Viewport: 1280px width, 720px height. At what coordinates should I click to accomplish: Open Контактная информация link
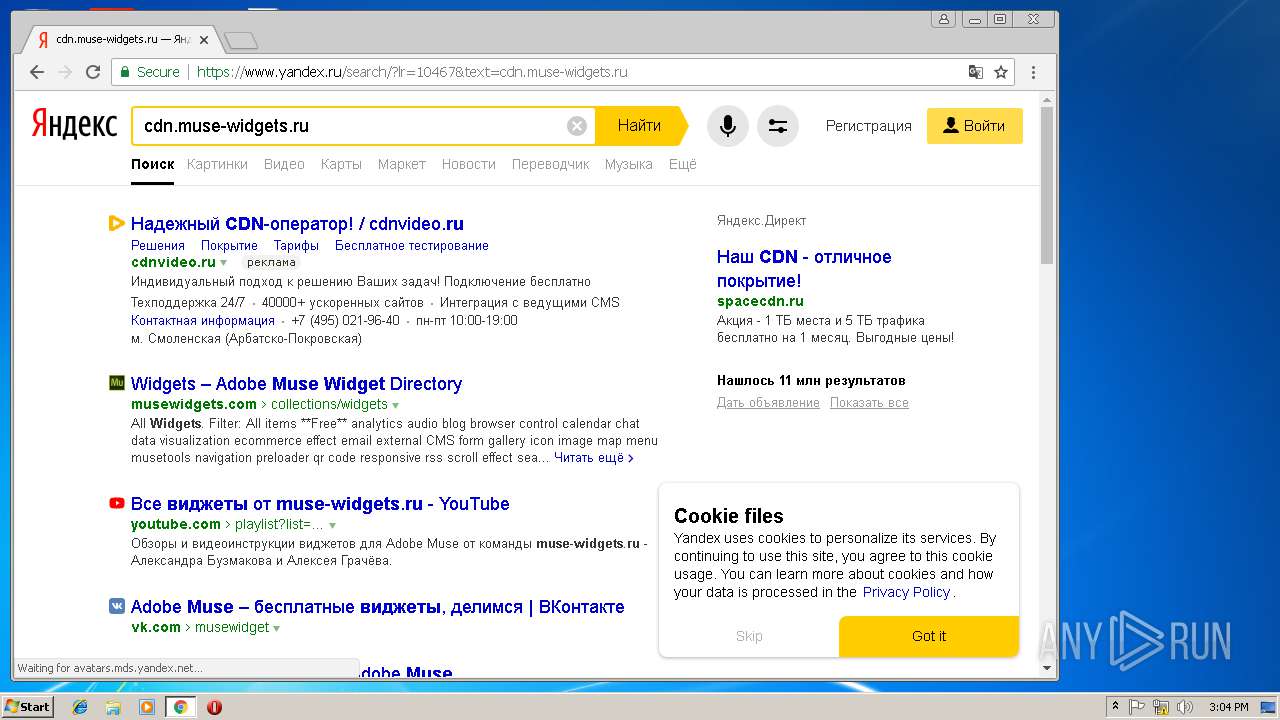203,321
